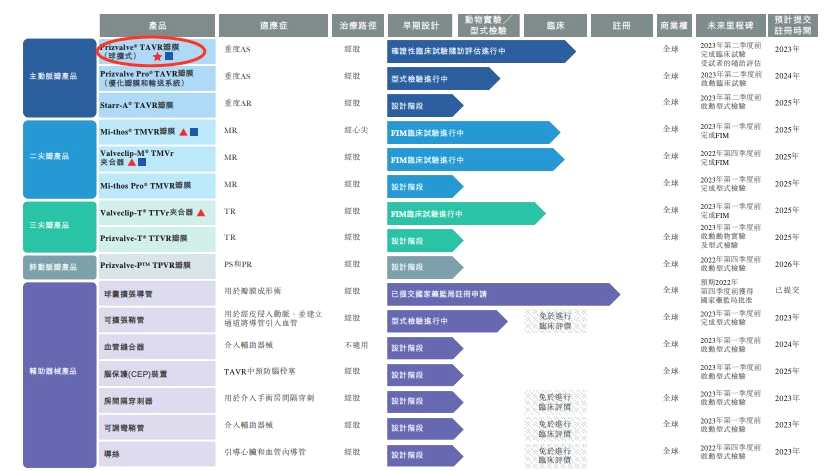Click 免於進行臨床評價 box in the 導絲 row

tap(555, 456)
